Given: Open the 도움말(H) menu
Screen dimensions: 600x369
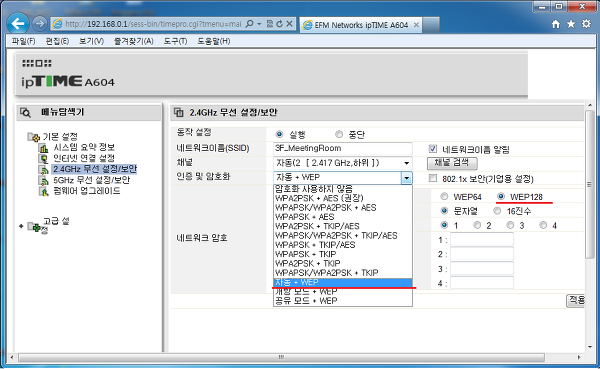Looking at the screenshot, I should [x=214, y=41].
